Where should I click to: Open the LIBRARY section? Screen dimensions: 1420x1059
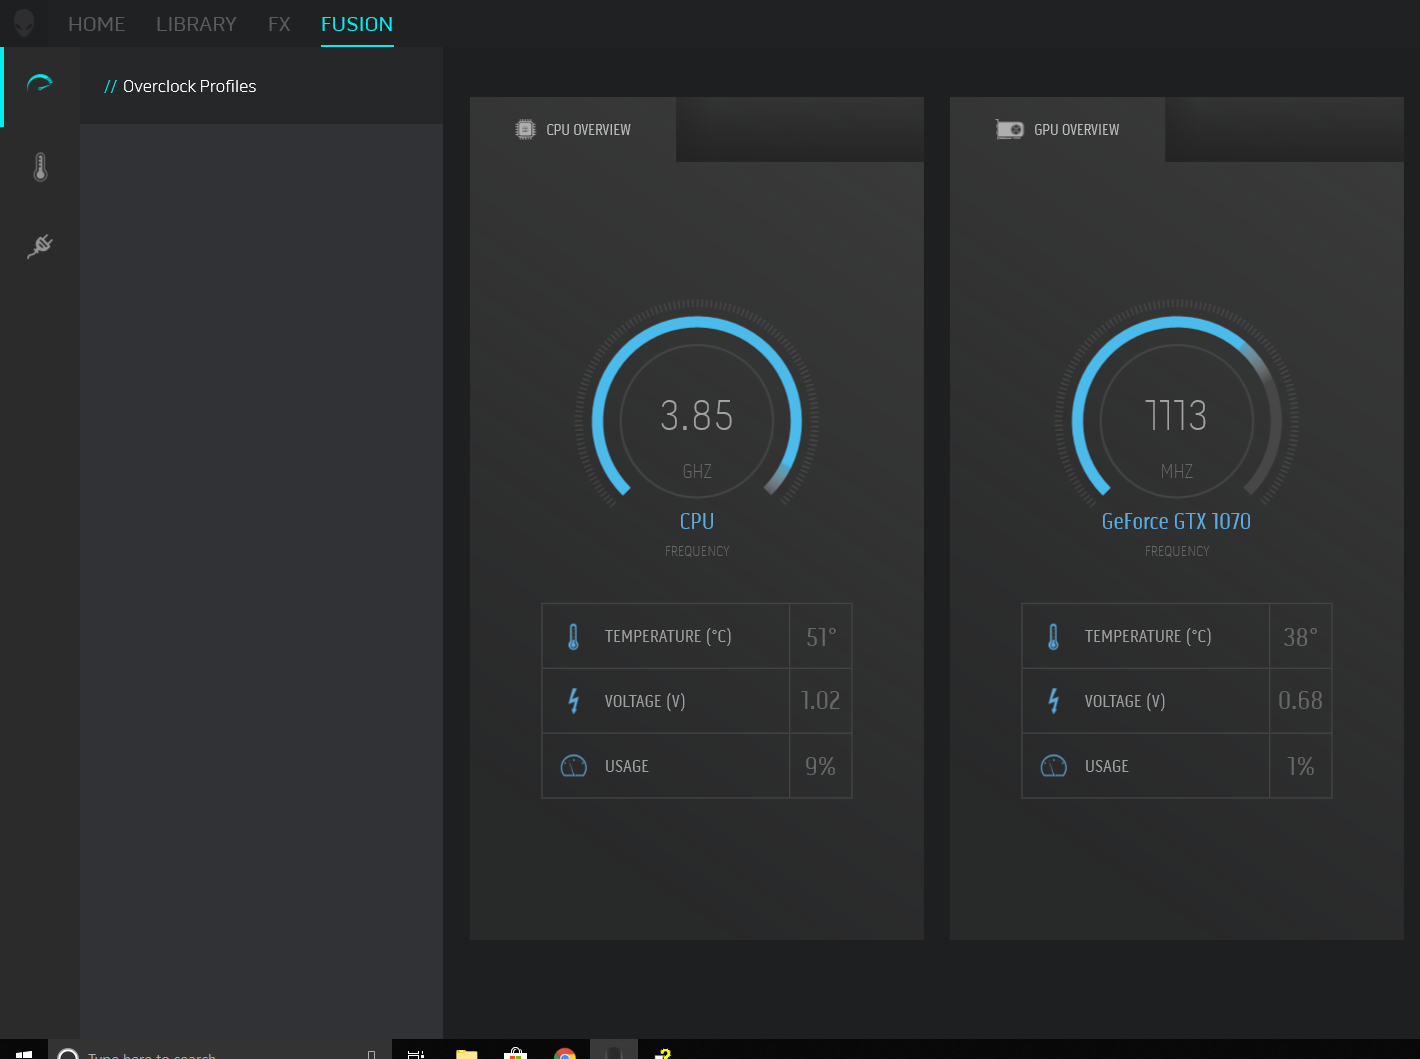(196, 23)
